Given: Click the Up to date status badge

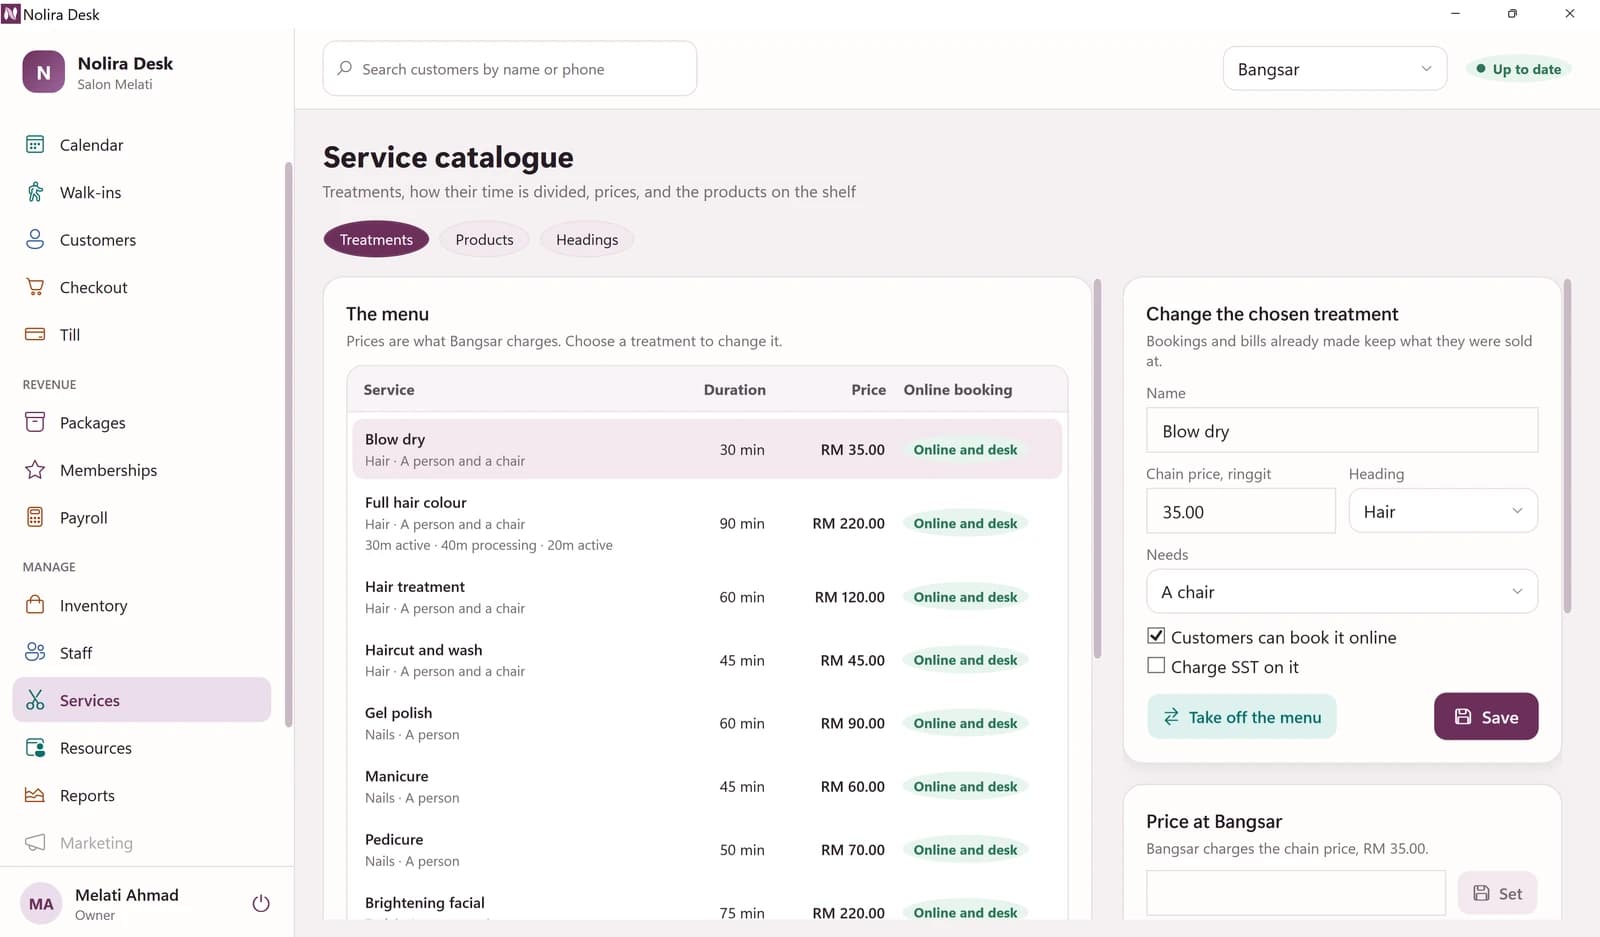Looking at the screenshot, I should pyautogui.click(x=1518, y=69).
